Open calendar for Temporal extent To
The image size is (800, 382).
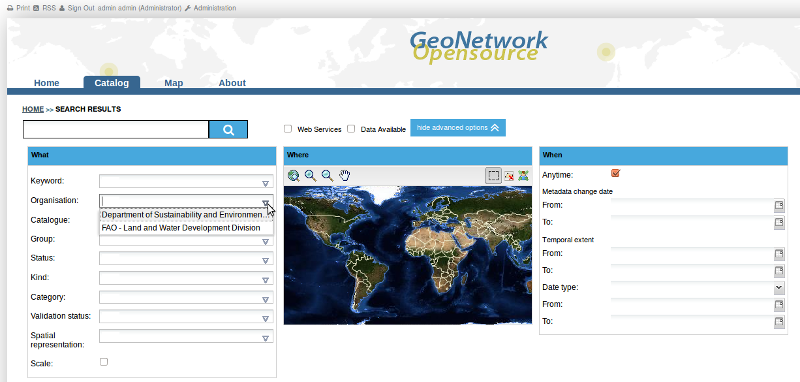[779, 270]
